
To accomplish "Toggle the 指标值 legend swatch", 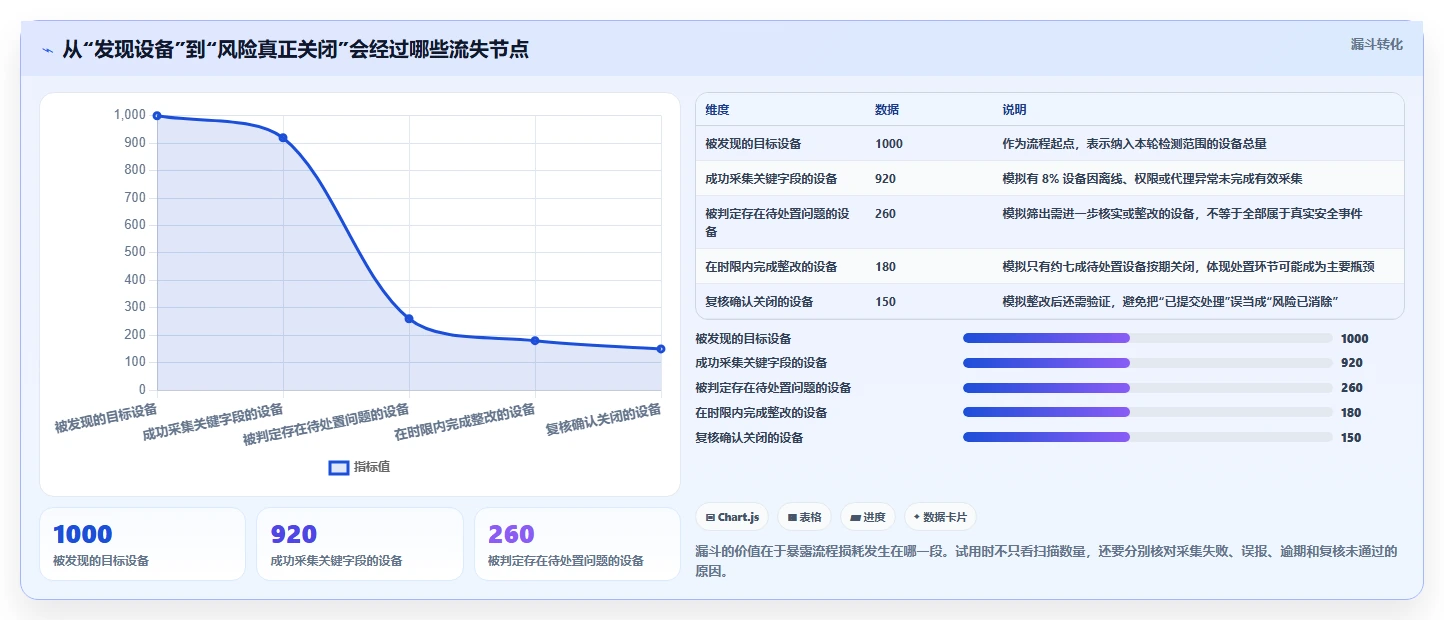I will pos(339,467).
